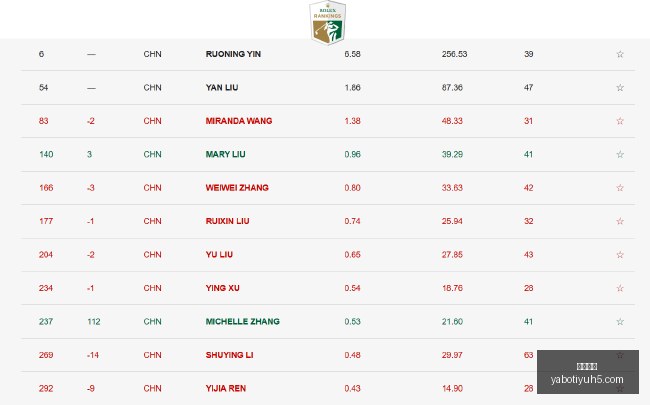Select Miranda Wang's total points 48.33
Image resolution: width=650 pixels, height=405 pixels.
coord(452,121)
